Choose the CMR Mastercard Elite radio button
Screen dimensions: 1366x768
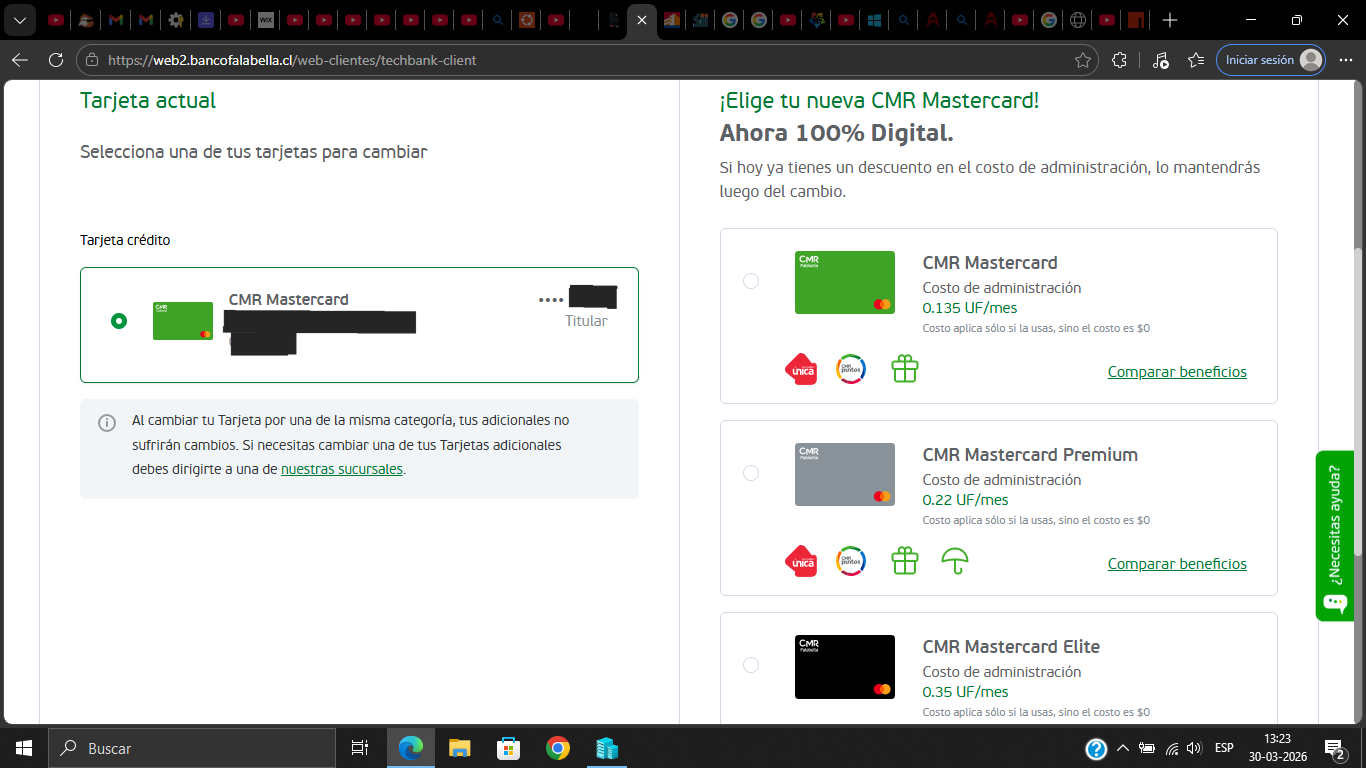(x=751, y=665)
